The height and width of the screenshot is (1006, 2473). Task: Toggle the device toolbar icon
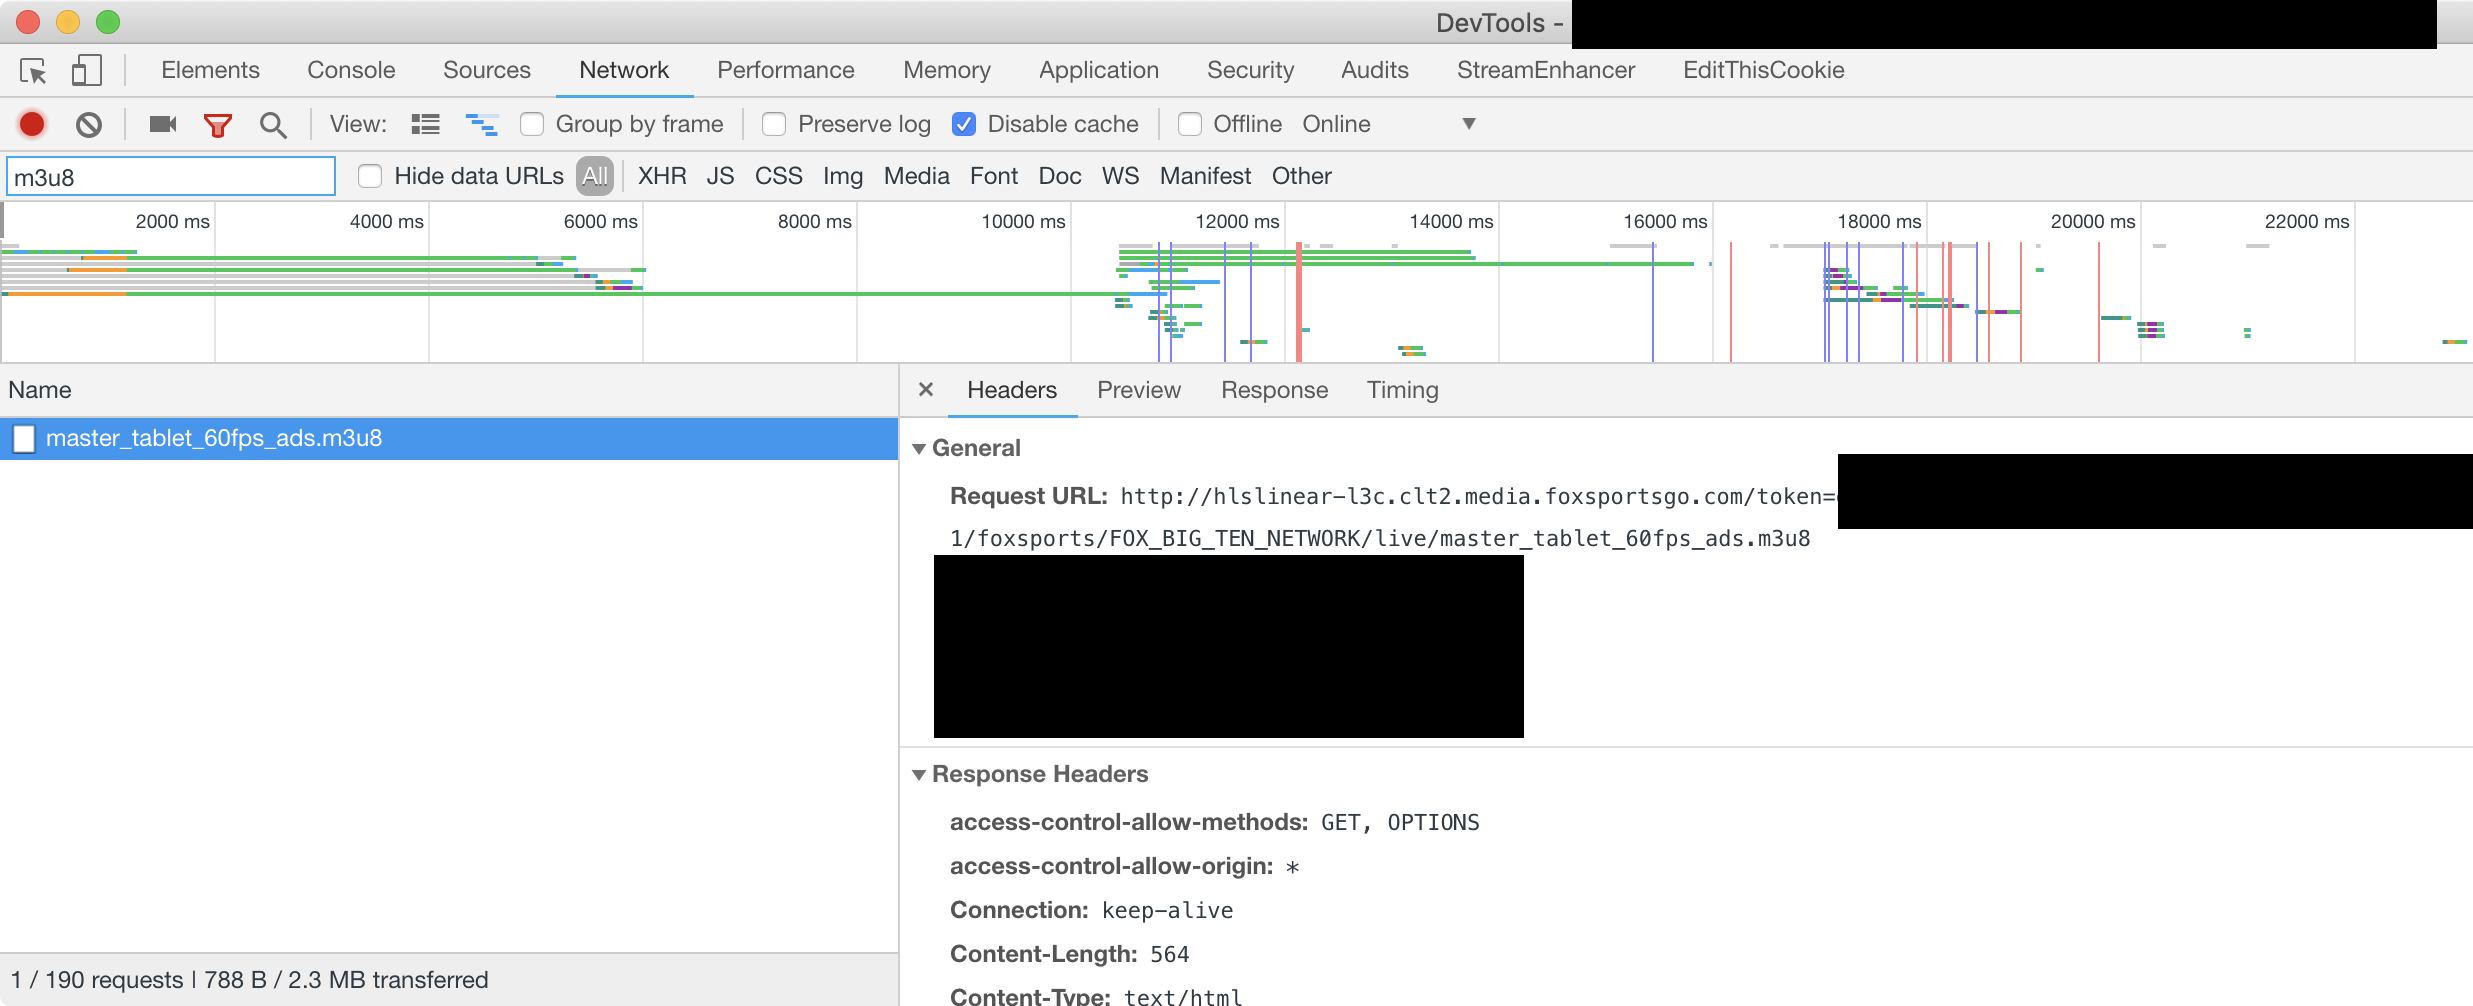tap(86, 71)
